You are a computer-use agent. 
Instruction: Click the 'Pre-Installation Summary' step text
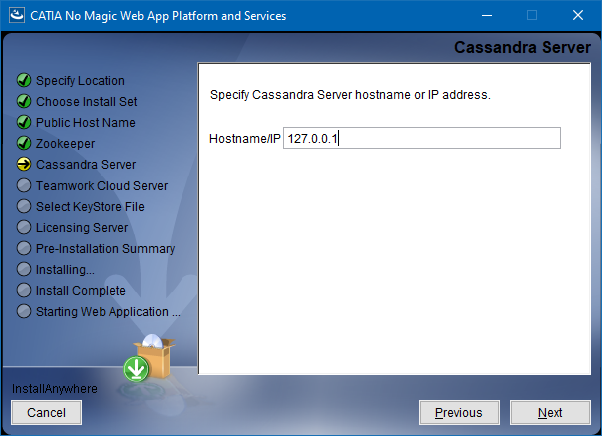[105, 249]
